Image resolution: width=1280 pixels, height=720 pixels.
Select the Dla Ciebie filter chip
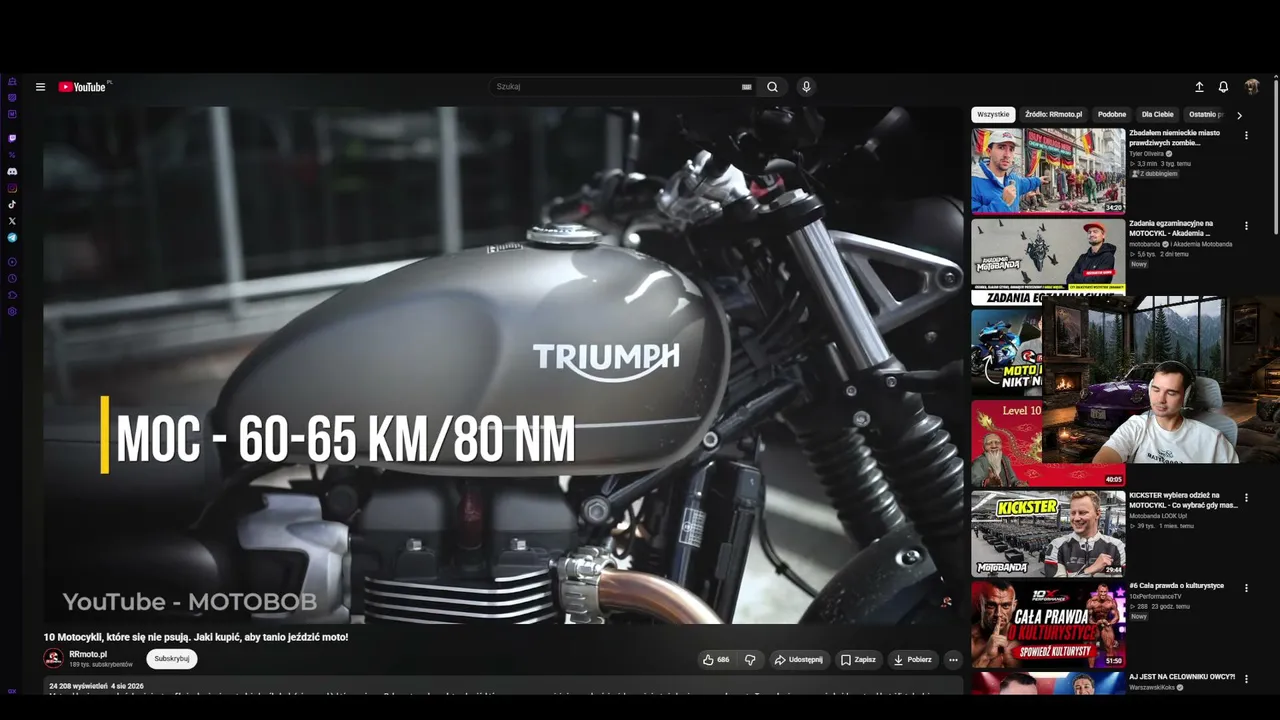click(x=1158, y=115)
